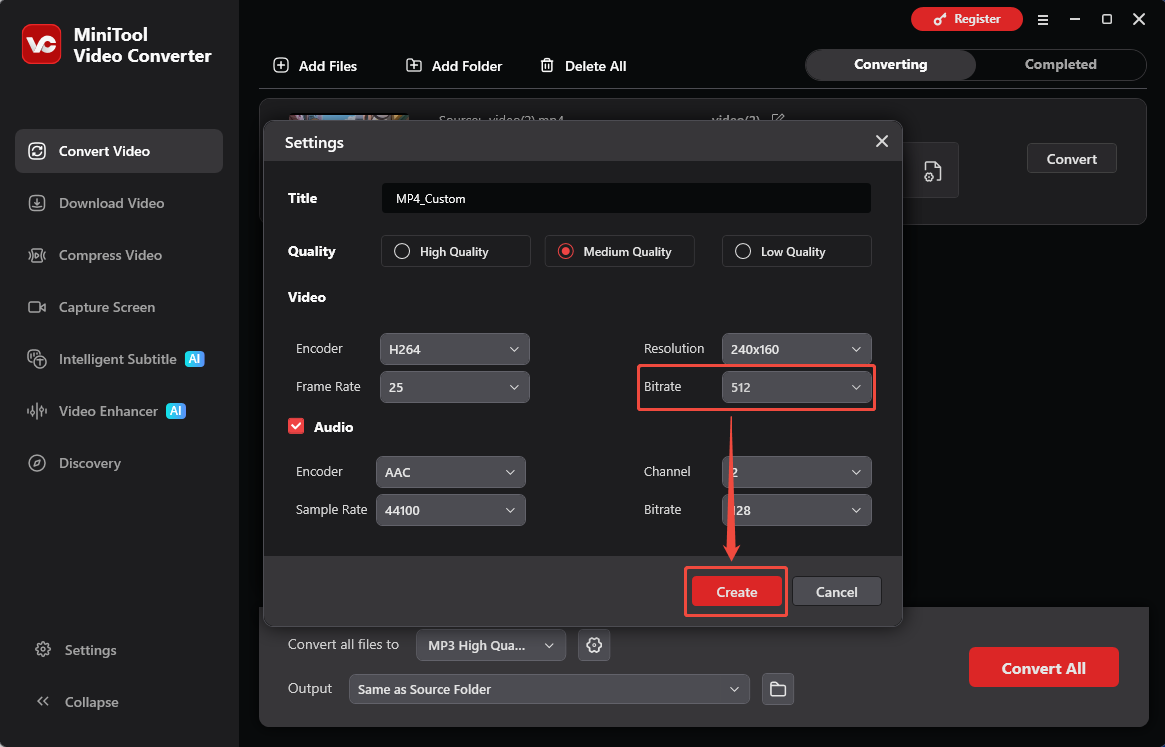Switch to the Capture Screen section
Screen dimensions: 1165x747
click(x=119, y=307)
